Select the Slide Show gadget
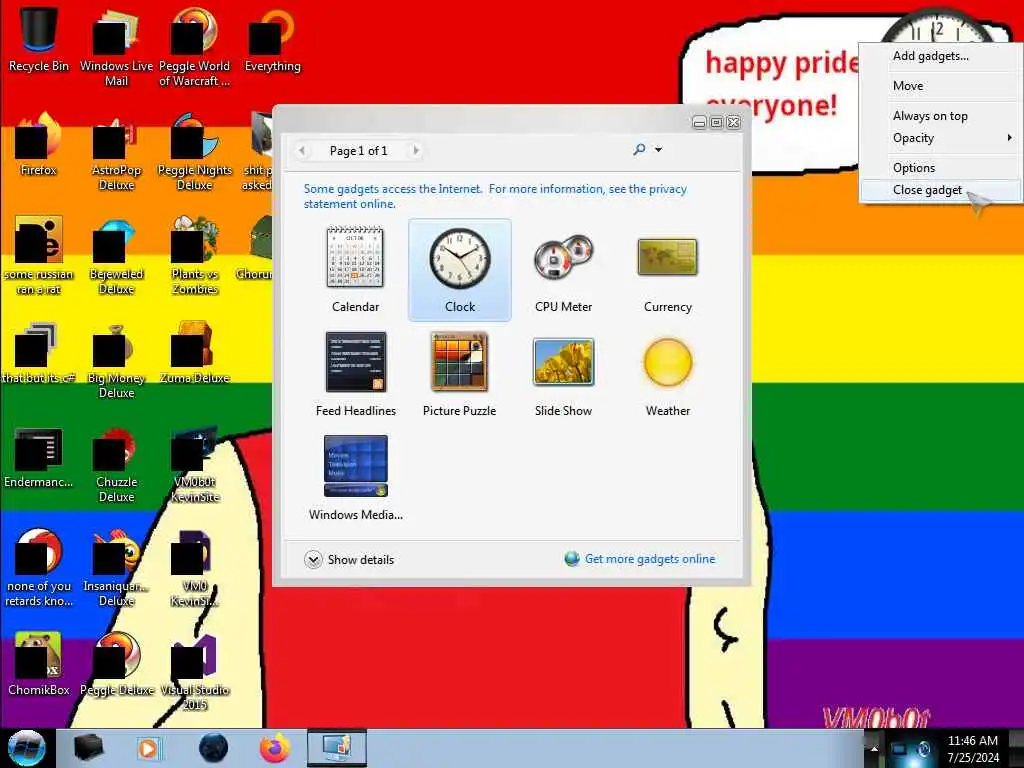Screen dimensions: 1024x768 pos(564,374)
